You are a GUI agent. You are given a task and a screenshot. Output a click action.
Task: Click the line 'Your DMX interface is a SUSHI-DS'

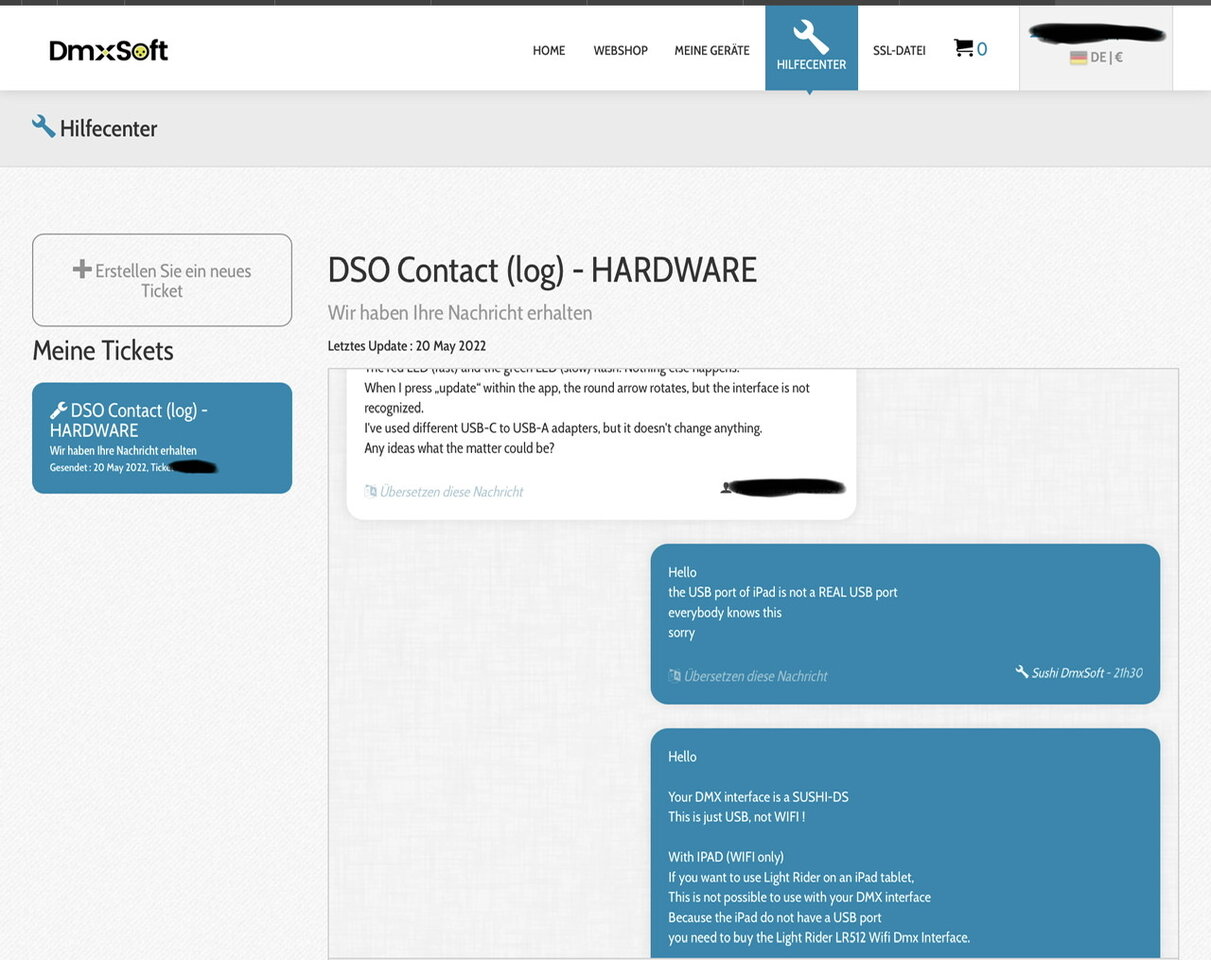tap(758, 797)
